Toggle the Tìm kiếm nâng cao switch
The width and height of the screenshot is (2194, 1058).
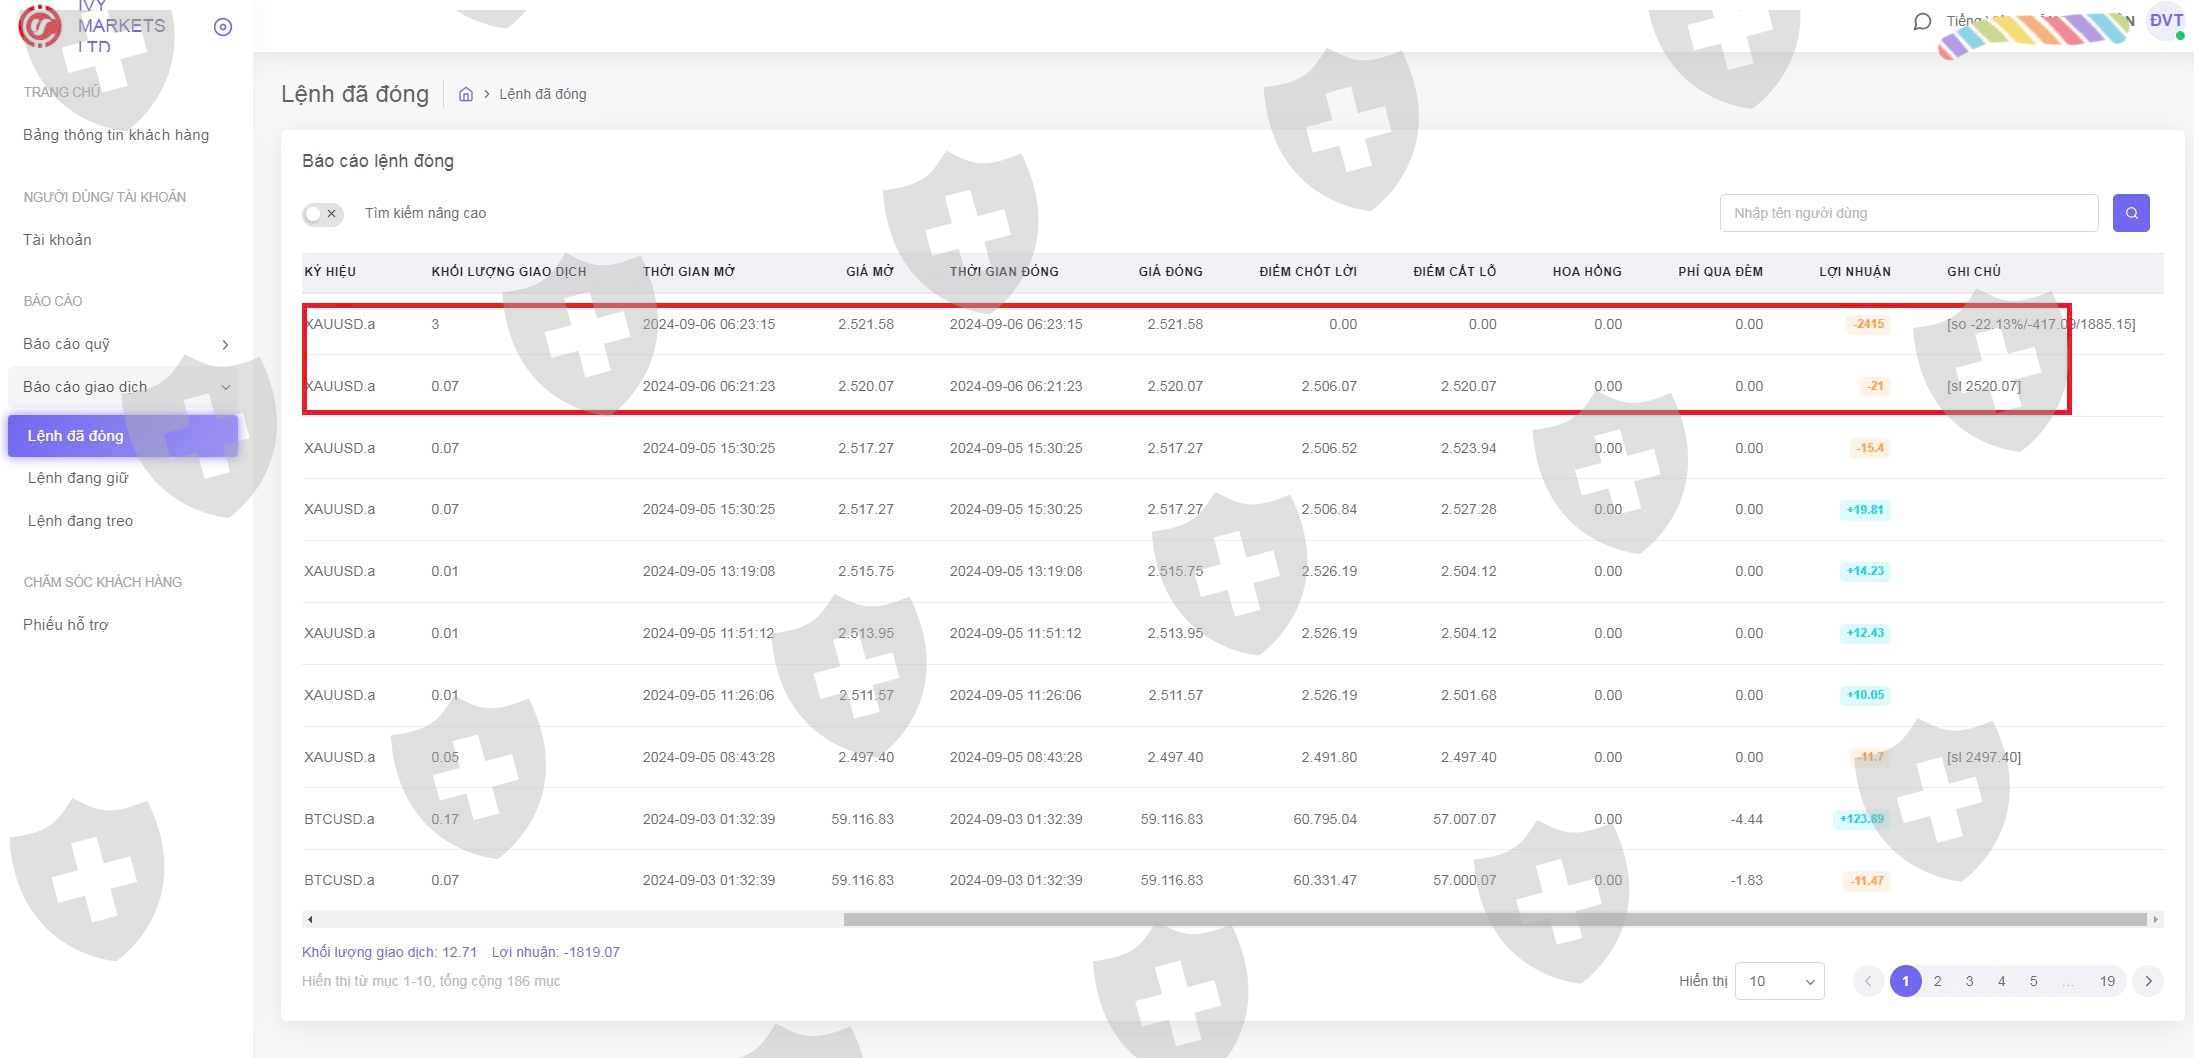tap(322, 214)
